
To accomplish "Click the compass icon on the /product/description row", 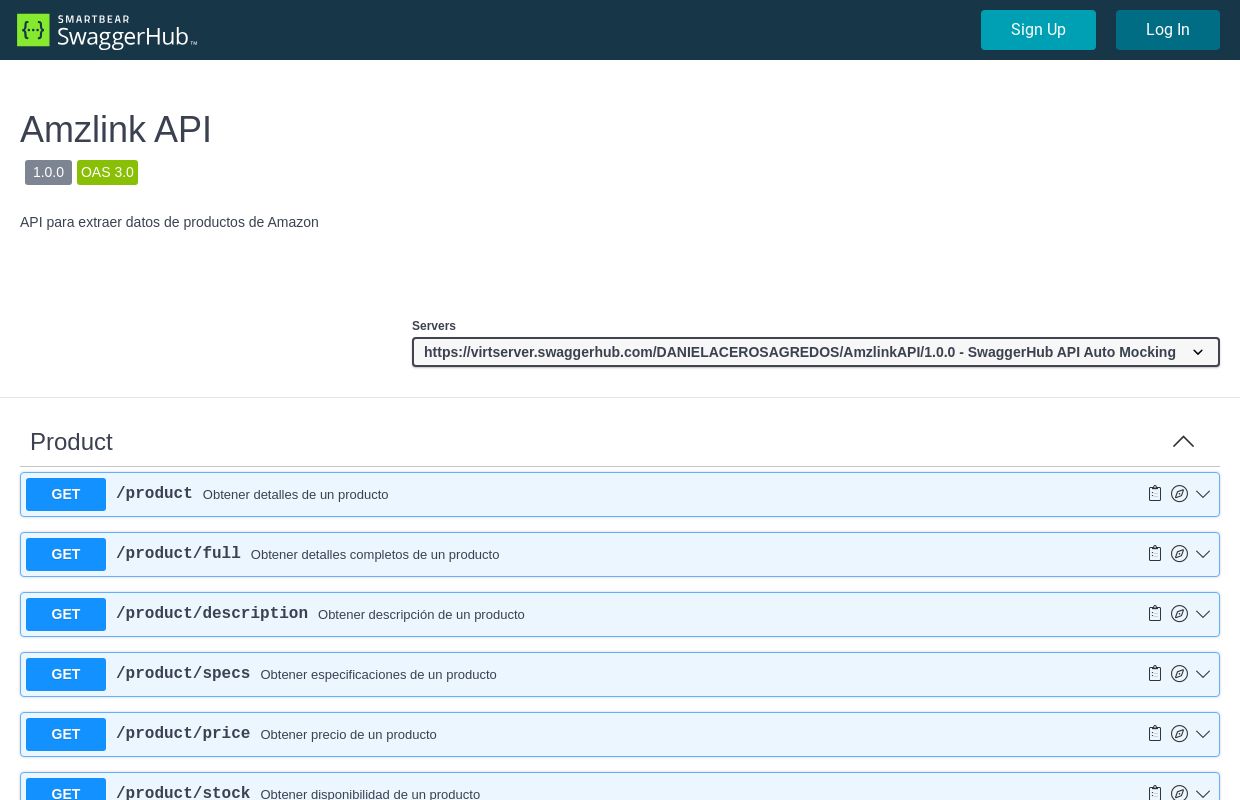I will tap(1180, 614).
